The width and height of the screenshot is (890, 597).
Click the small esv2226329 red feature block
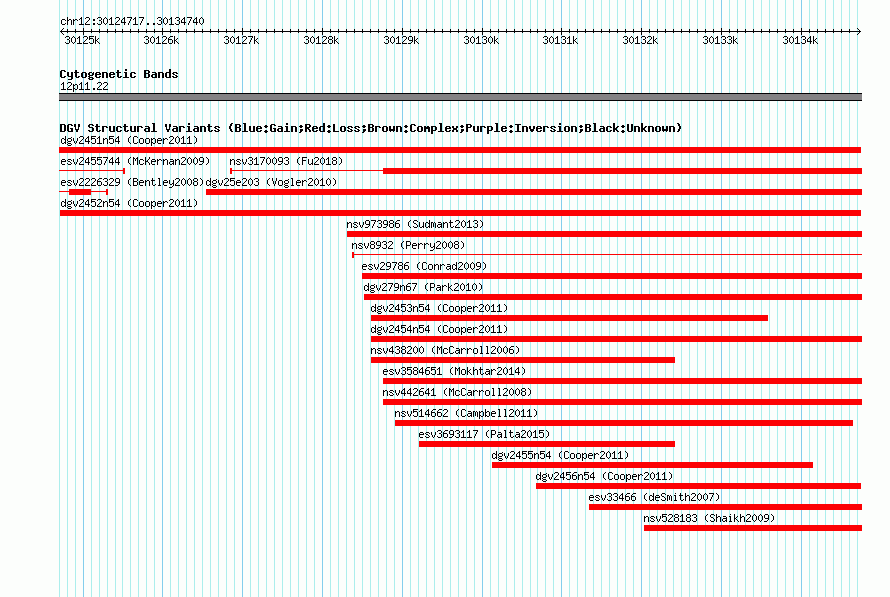[80, 192]
